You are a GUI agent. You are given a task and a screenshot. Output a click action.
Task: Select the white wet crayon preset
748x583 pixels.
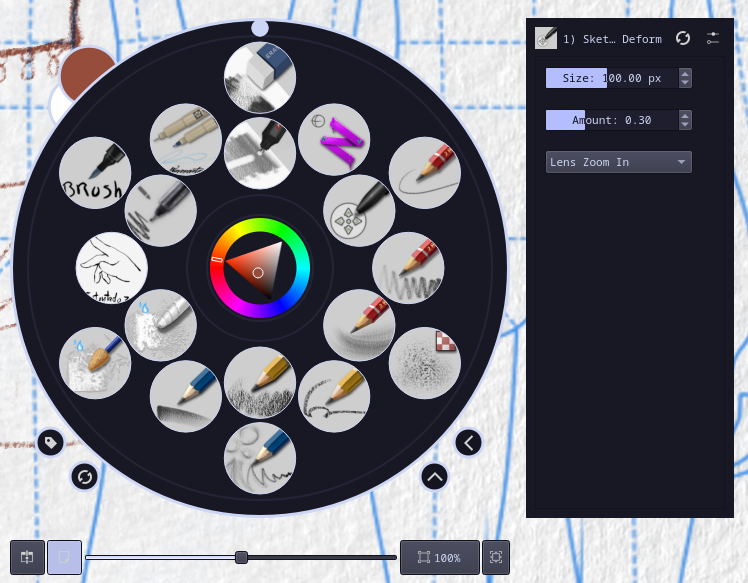point(161,325)
